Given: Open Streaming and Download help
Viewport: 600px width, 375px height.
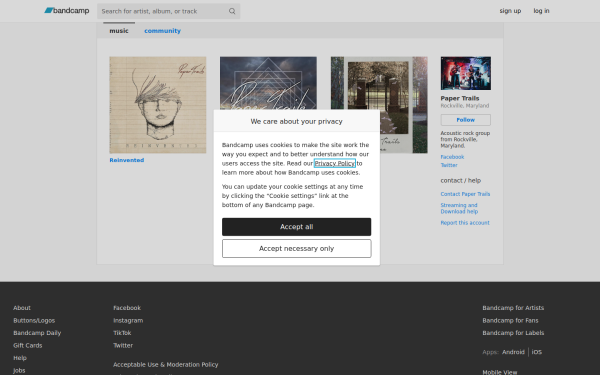Looking at the screenshot, I should pos(459,208).
